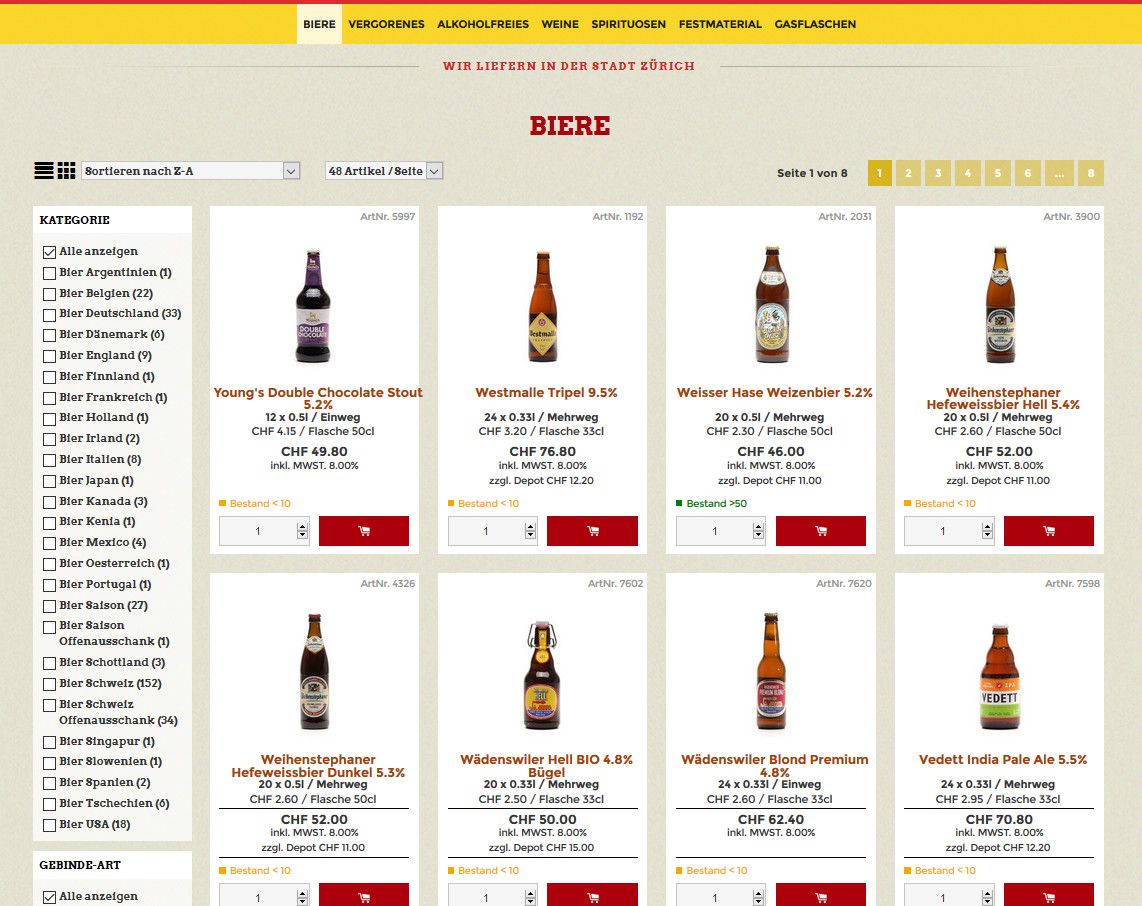Open the Vergorenes menu

[386, 24]
